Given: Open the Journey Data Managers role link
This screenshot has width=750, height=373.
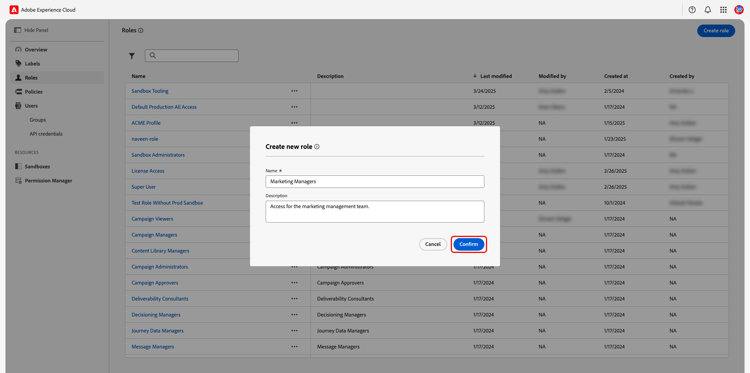Looking at the screenshot, I should [x=157, y=330].
